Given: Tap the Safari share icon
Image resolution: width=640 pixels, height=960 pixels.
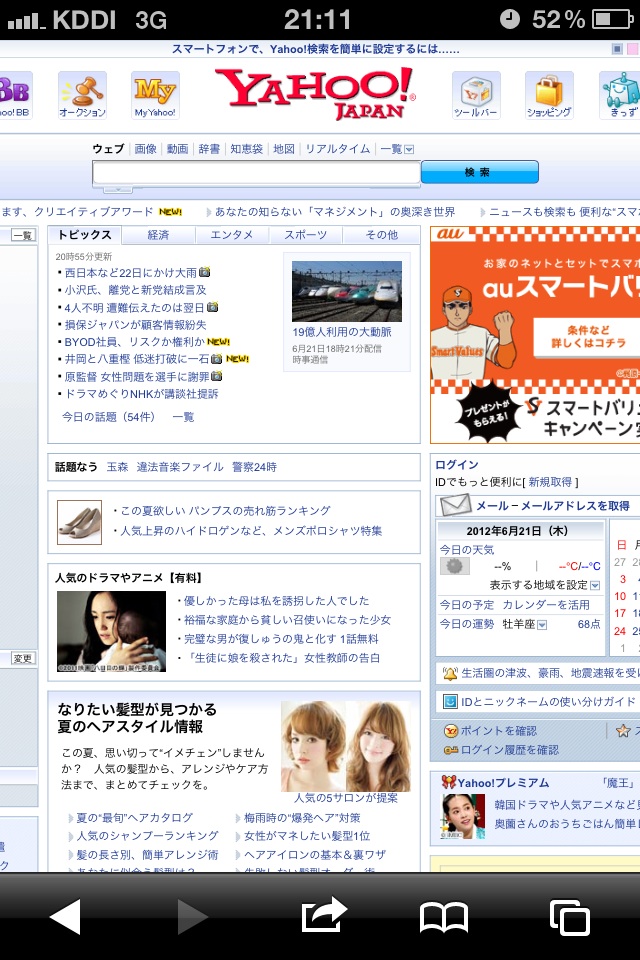Looking at the screenshot, I should click(324, 915).
